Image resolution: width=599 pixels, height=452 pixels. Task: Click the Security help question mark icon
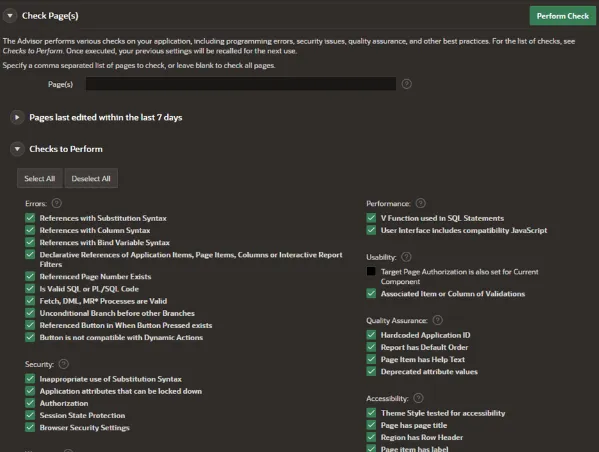click(64, 364)
